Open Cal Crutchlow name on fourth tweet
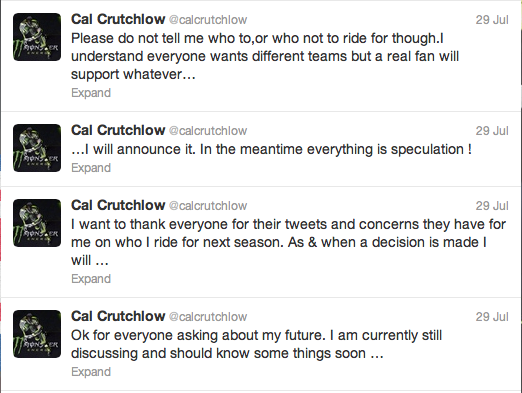 (x=118, y=316)
